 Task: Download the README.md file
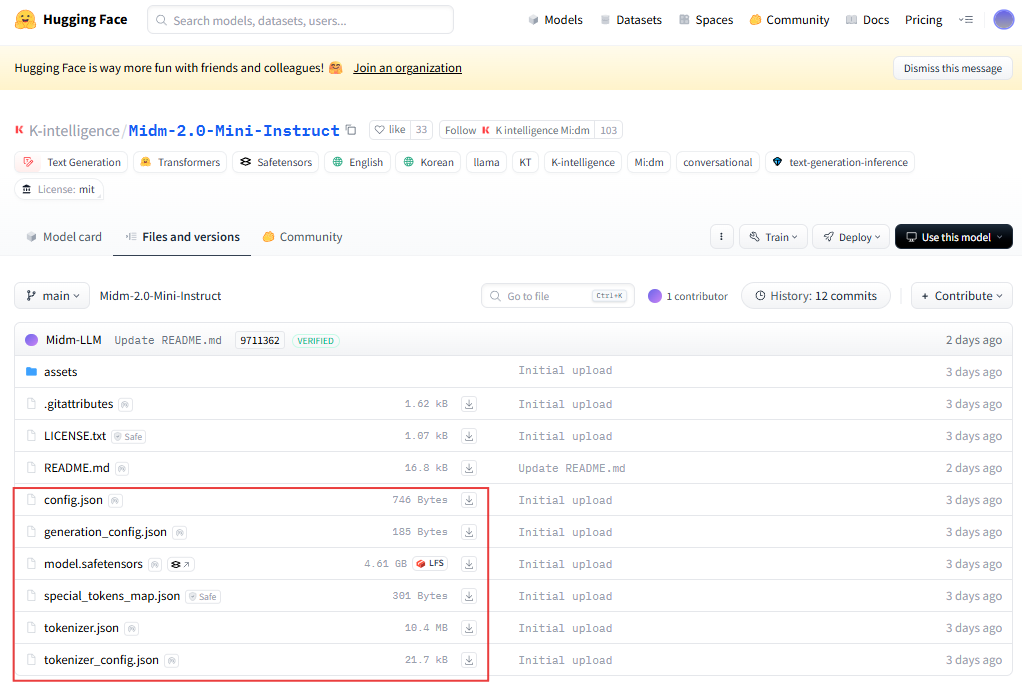coord(469,468)
